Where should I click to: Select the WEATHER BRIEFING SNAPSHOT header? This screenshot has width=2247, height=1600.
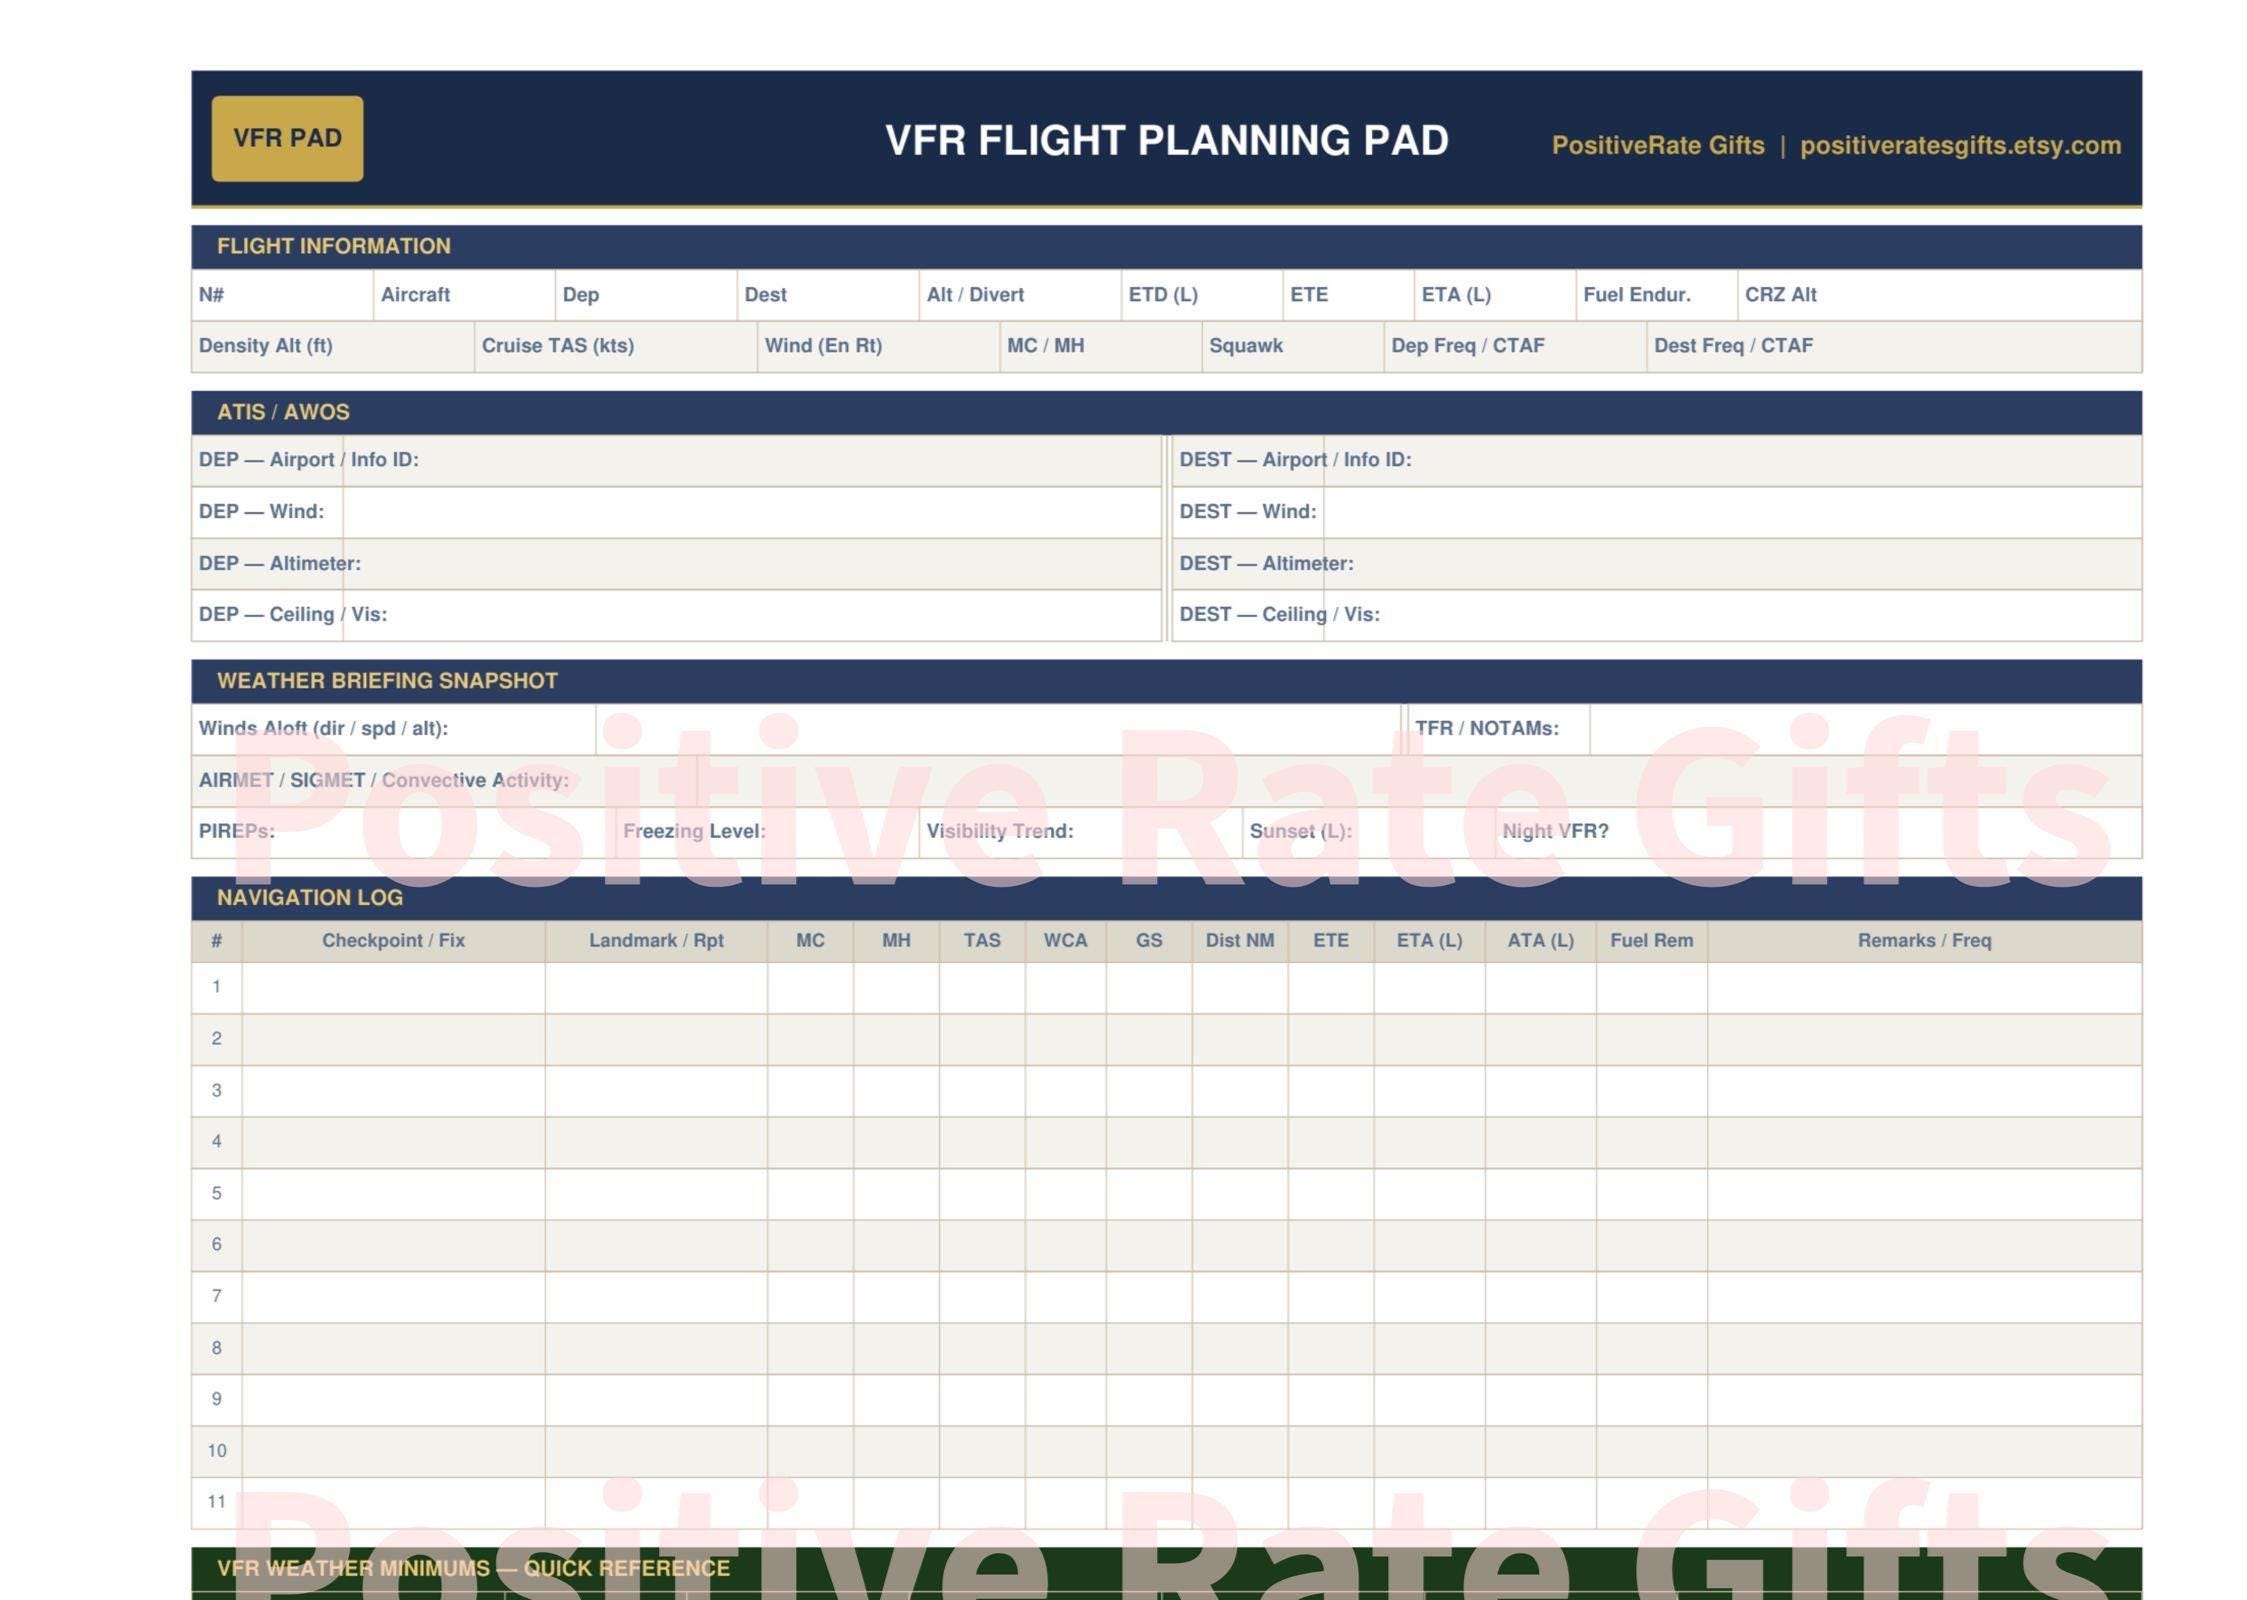click(x=1166, y=681)
